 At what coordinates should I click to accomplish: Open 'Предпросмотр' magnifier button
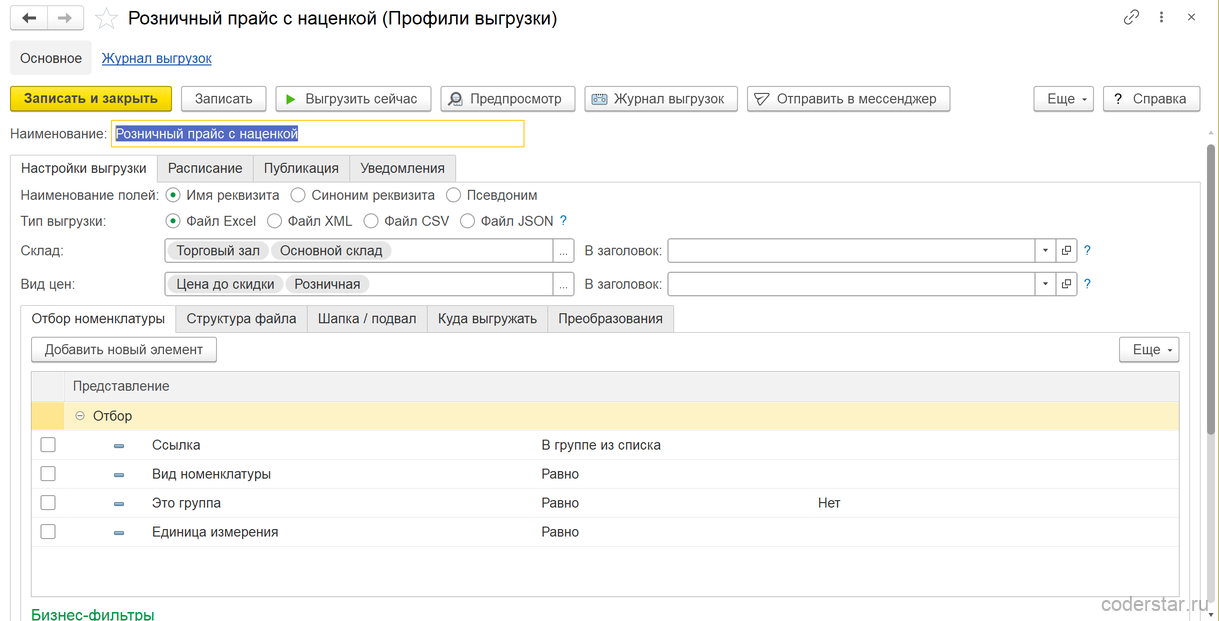click(x=508, y=98)
